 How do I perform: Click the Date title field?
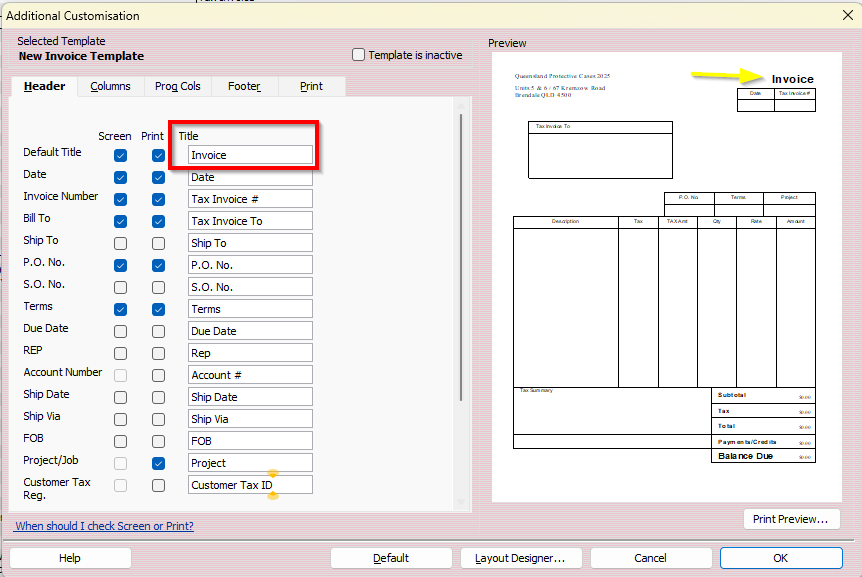(x=250, y=177)
